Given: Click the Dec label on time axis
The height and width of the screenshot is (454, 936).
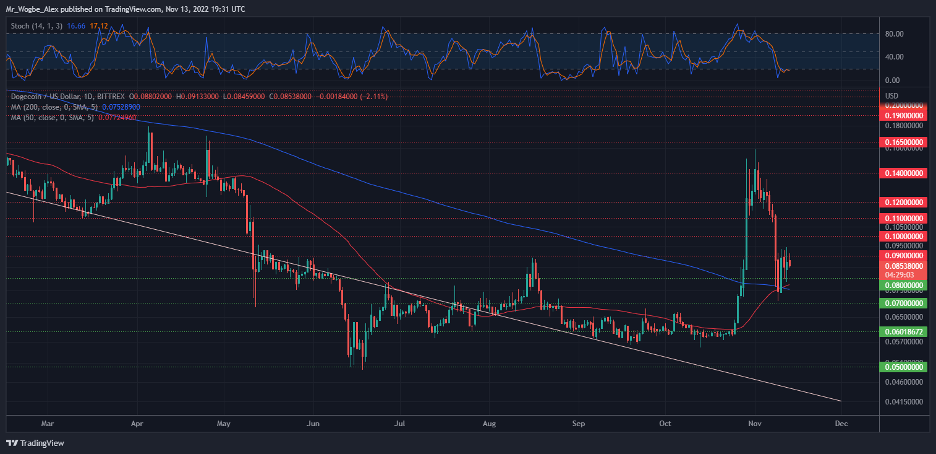Looking at the screenshot, I should 841,423.
